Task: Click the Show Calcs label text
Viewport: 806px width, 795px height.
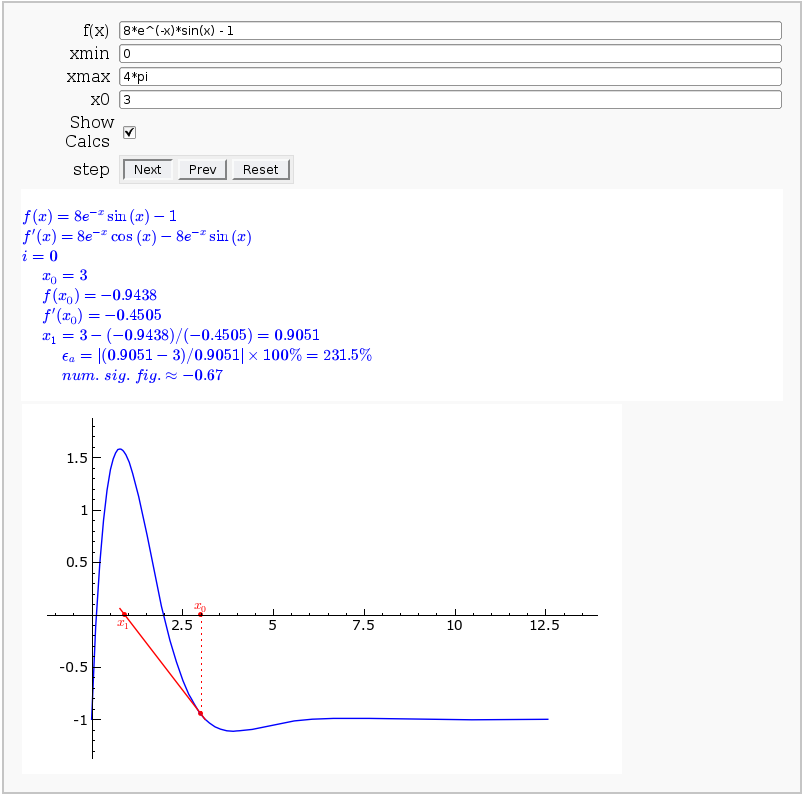Action: pos(90,132)
